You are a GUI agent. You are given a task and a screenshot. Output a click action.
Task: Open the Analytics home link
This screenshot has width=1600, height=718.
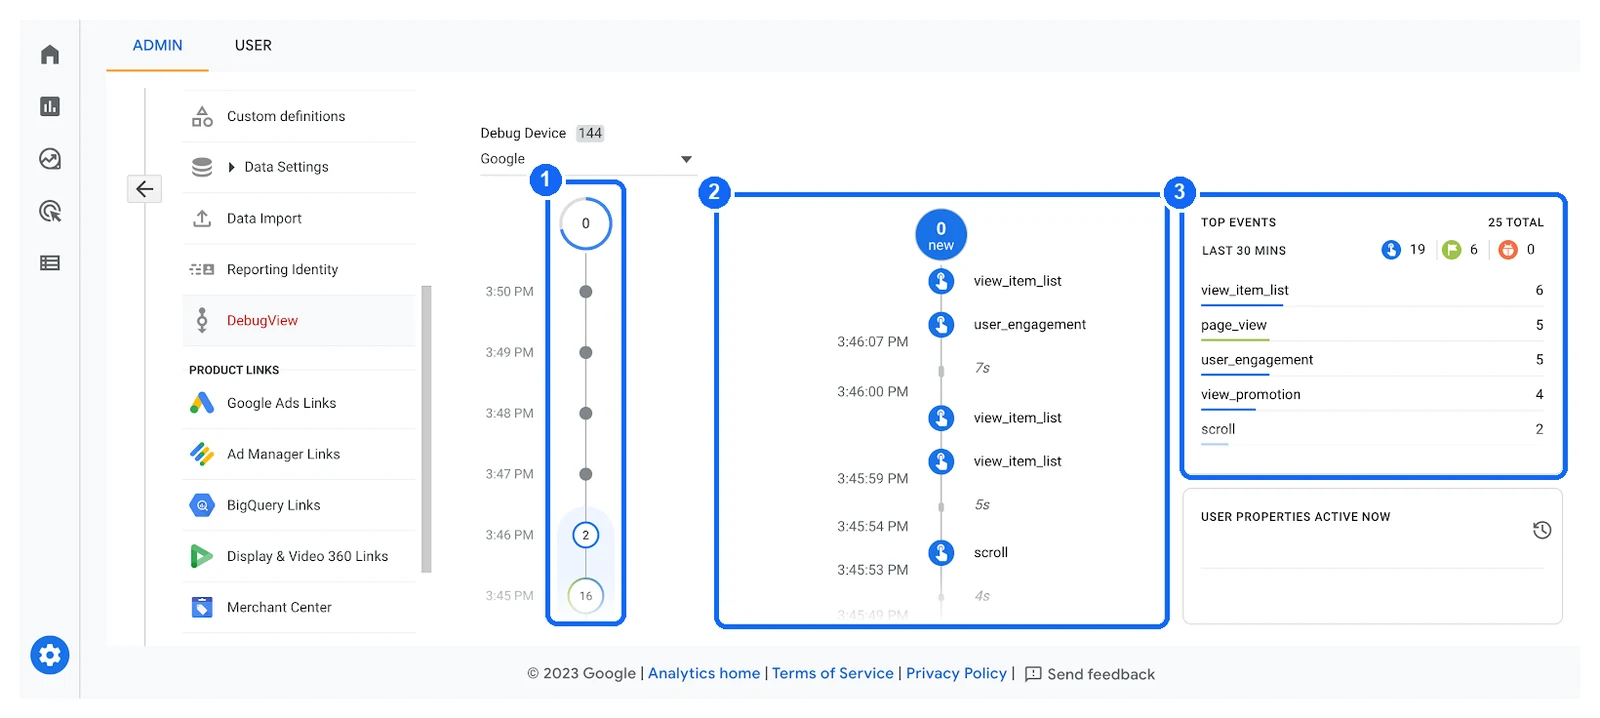click(704, 673)
